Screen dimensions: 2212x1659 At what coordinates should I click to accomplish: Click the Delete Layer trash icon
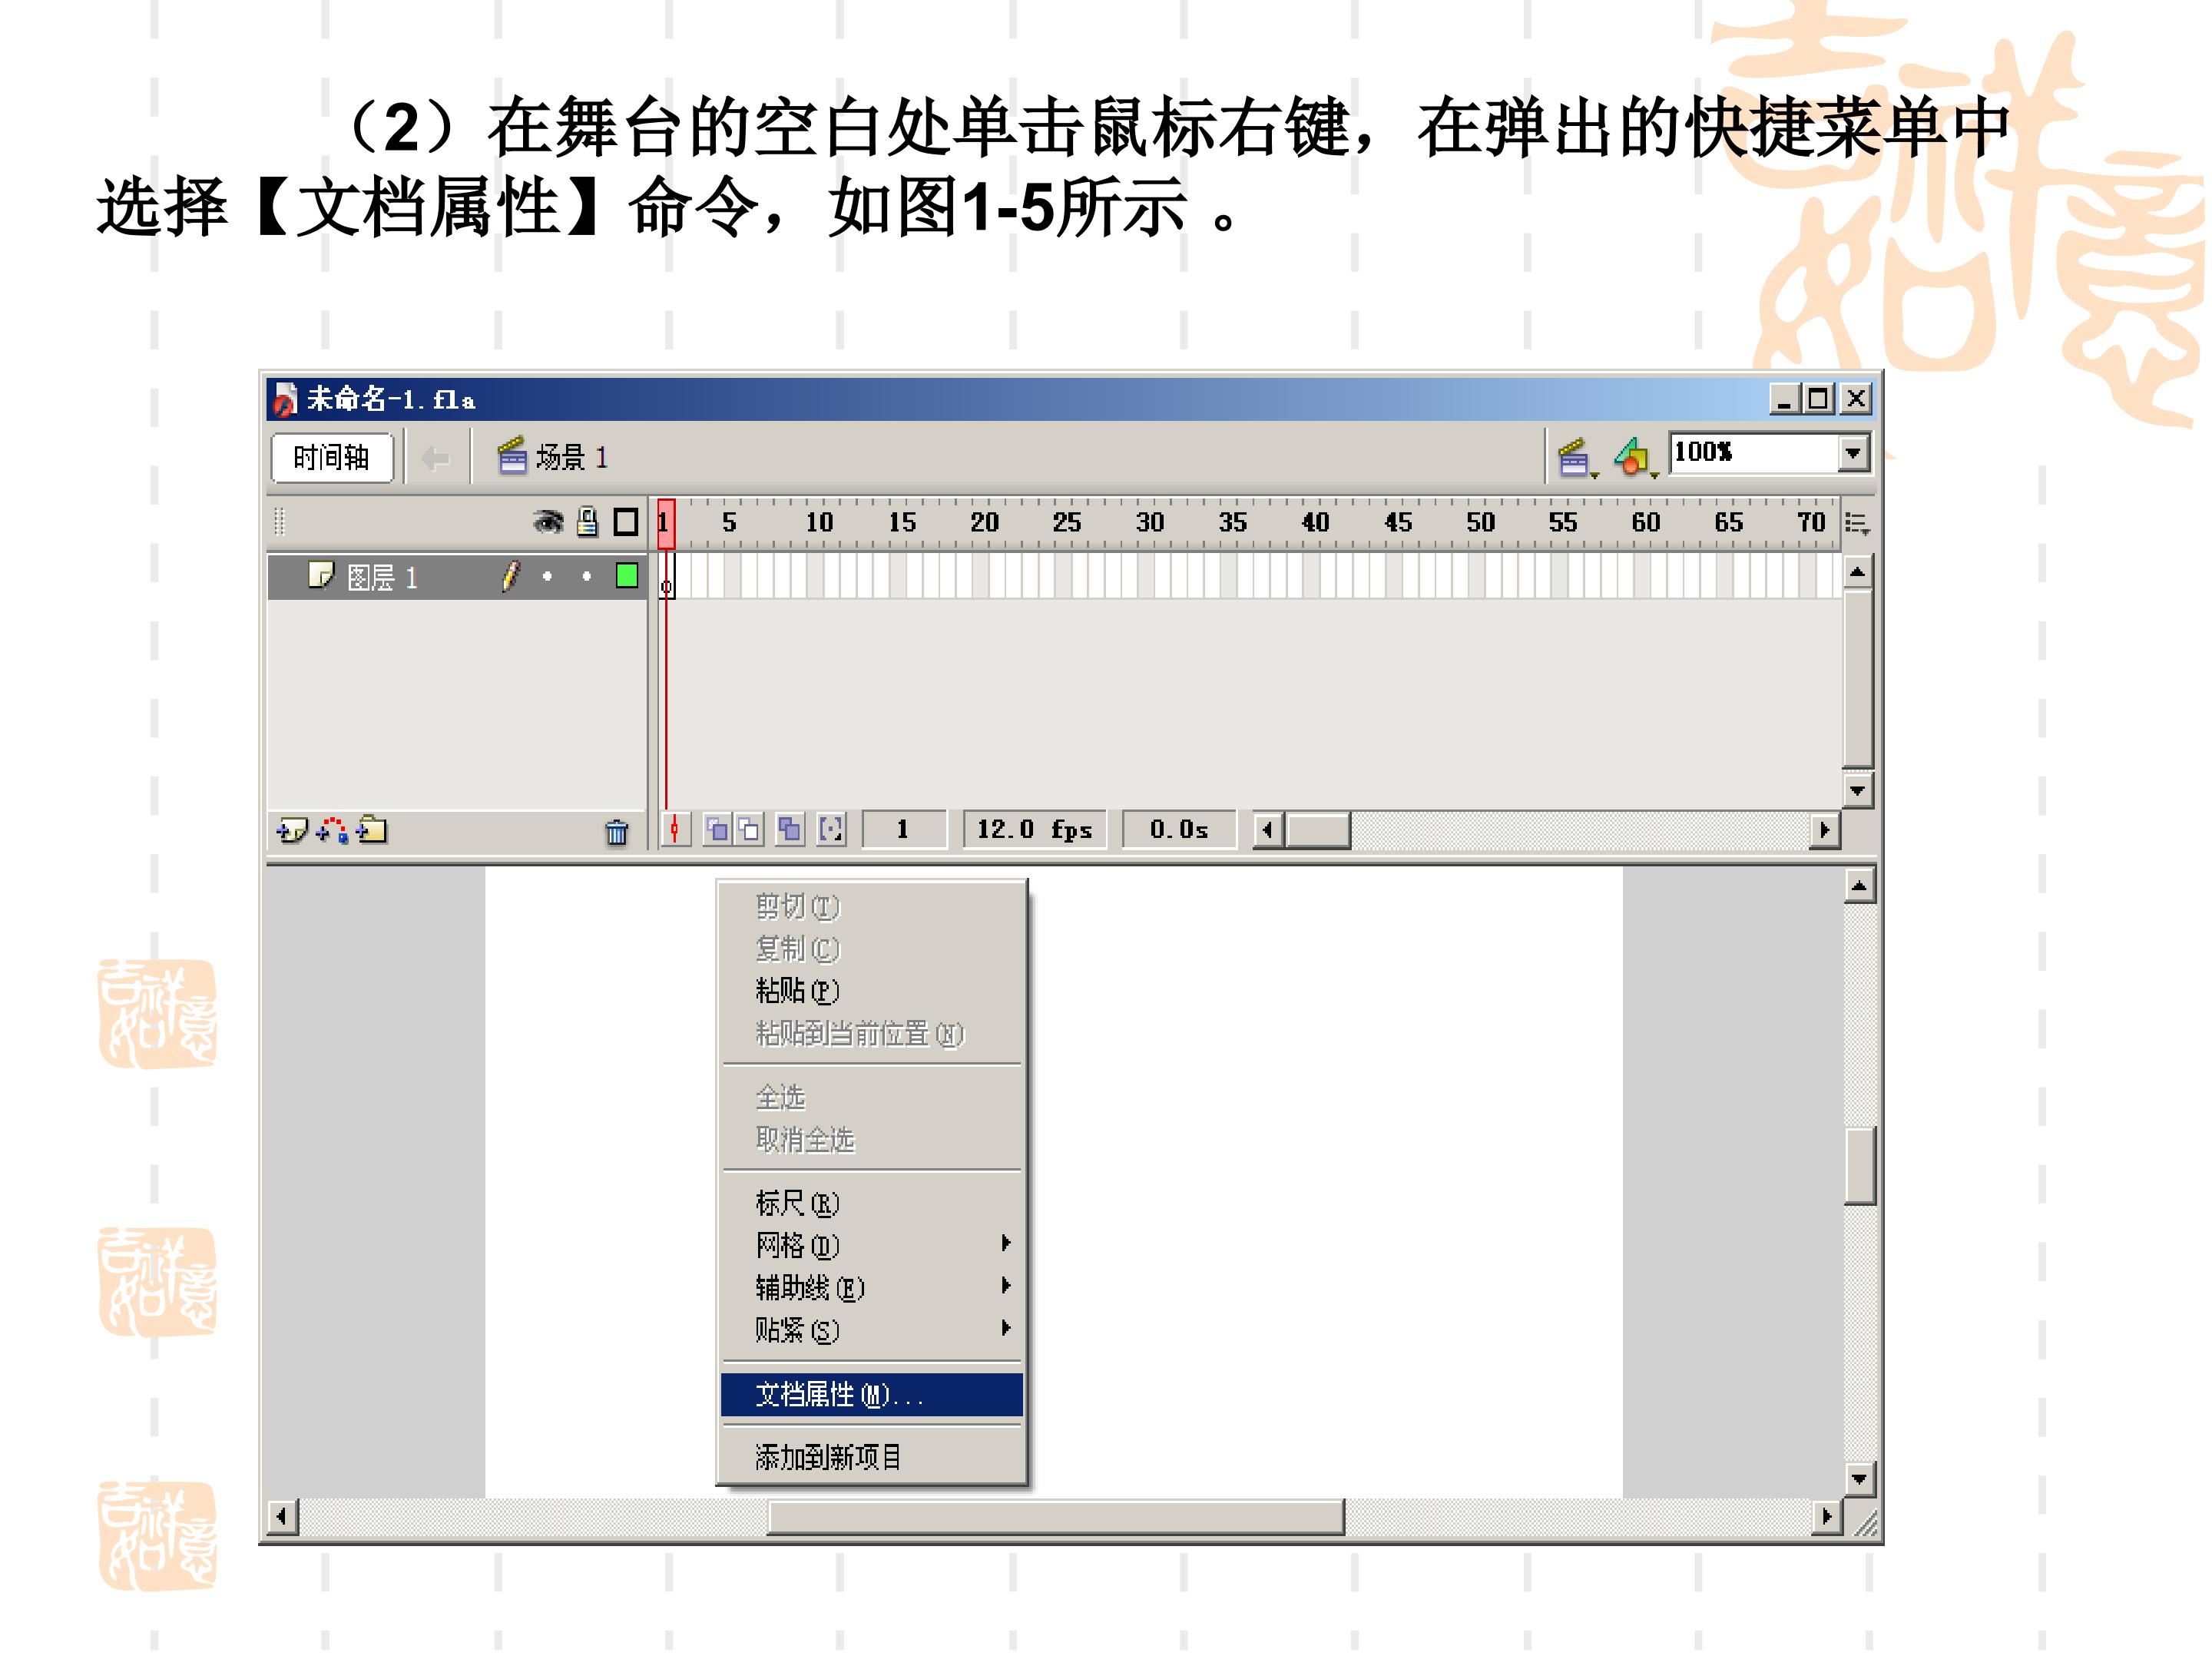617,831
